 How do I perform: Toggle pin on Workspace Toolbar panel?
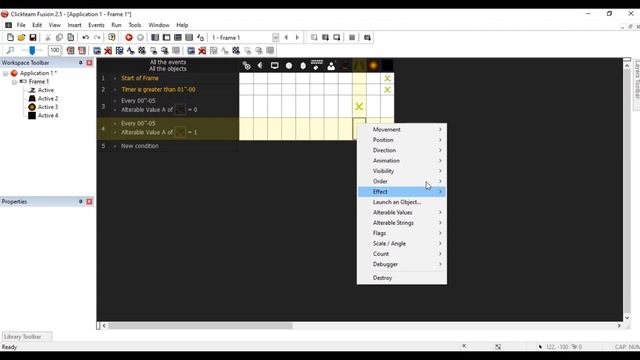point(80,62)
